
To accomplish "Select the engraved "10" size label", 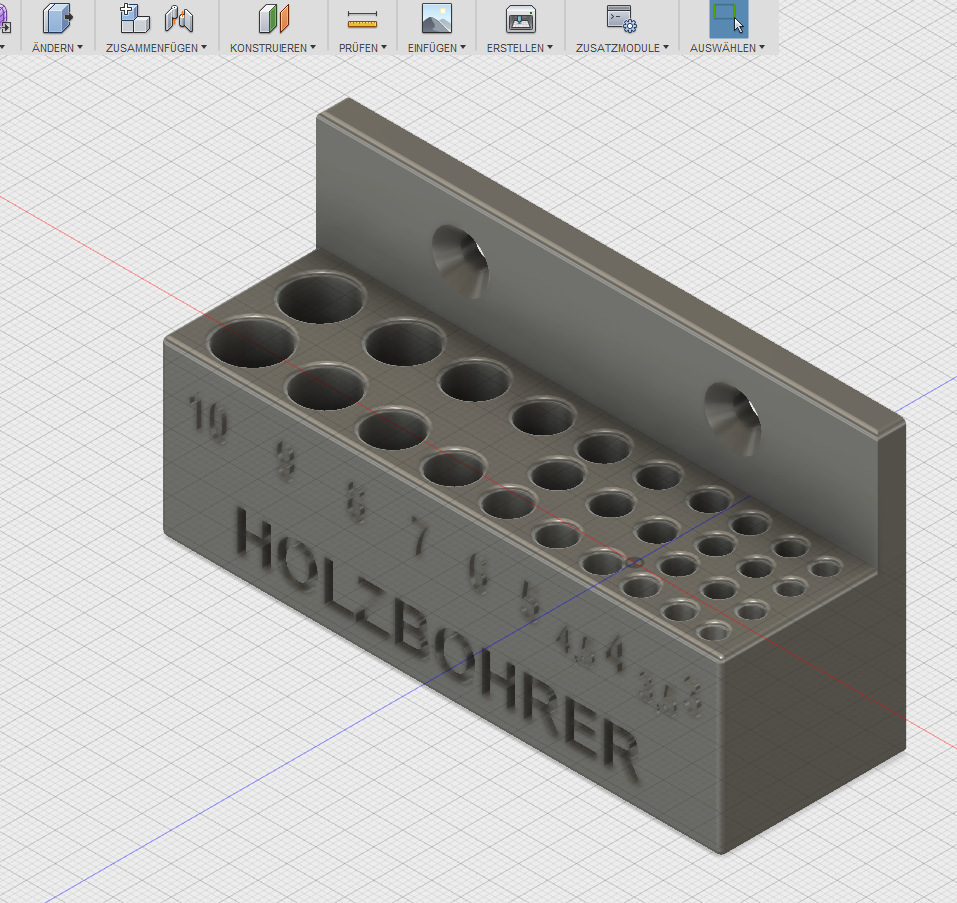I will pos(209,419).
